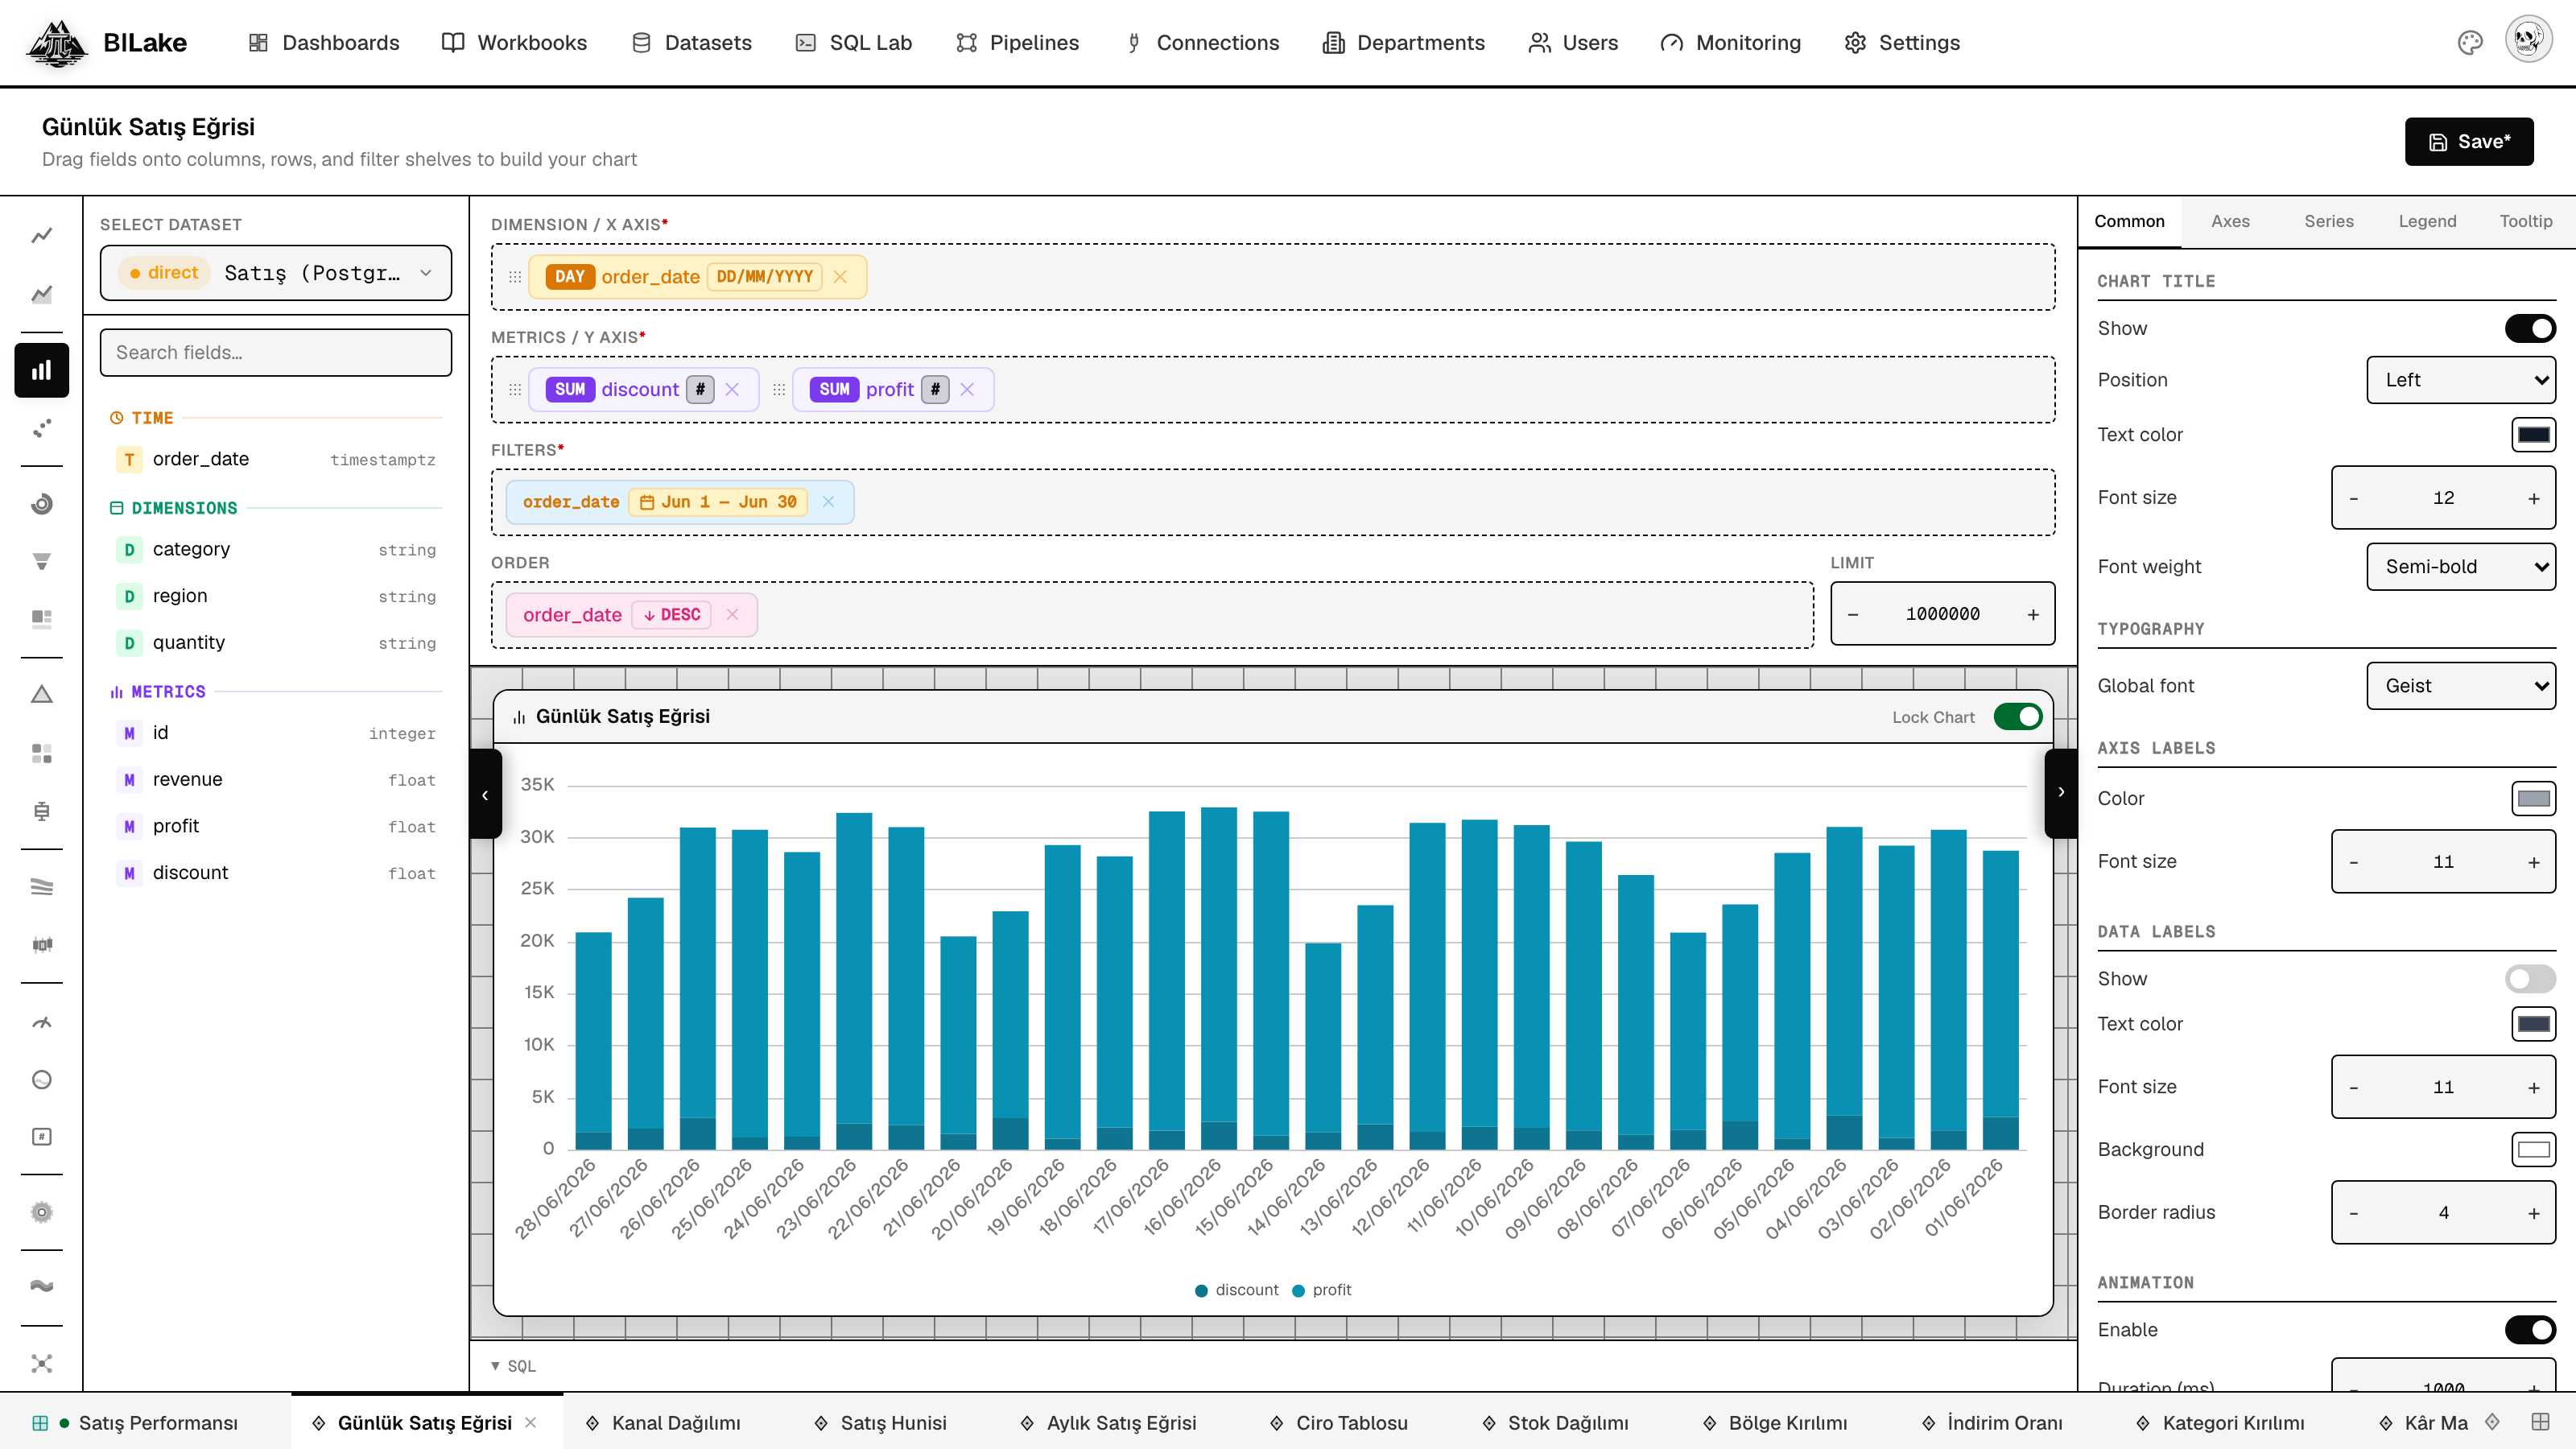Select the network graph chart type icon
The height and width of the screenshot is (1449, 2576).
tap(41, 1363)
